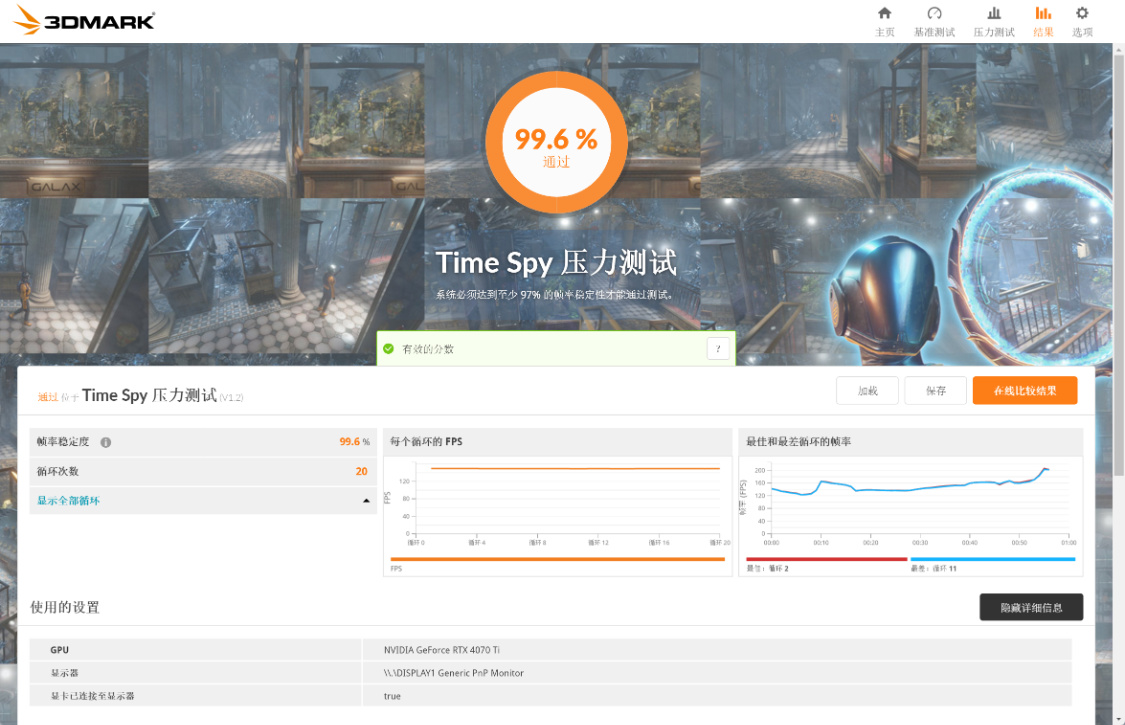The image size is (1125, 725).
Task: Open the 压力测试 stress test icon
Action: pos(994,13)
